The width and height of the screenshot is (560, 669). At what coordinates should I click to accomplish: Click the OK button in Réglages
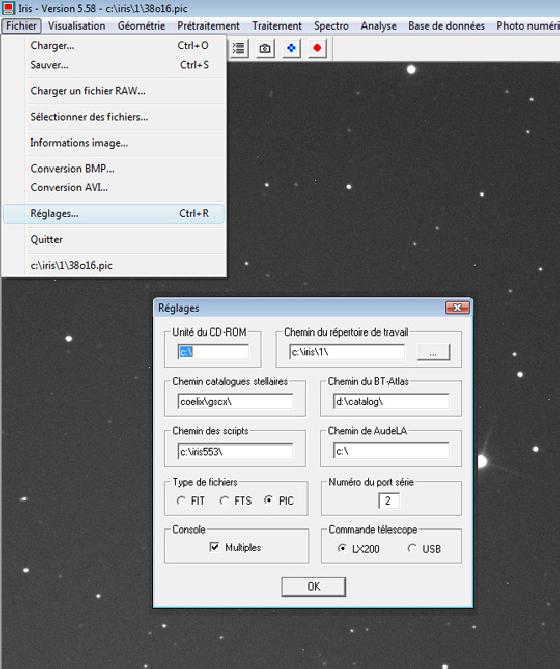coord(313,587)
